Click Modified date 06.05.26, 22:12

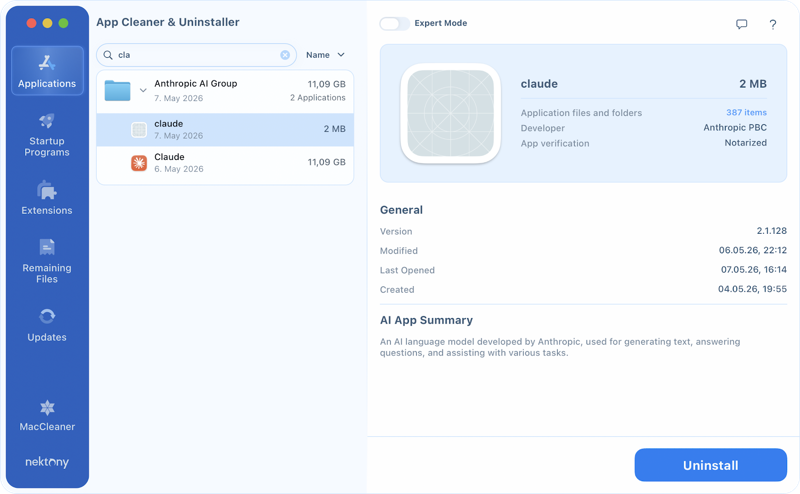click(x=753, y=250)
